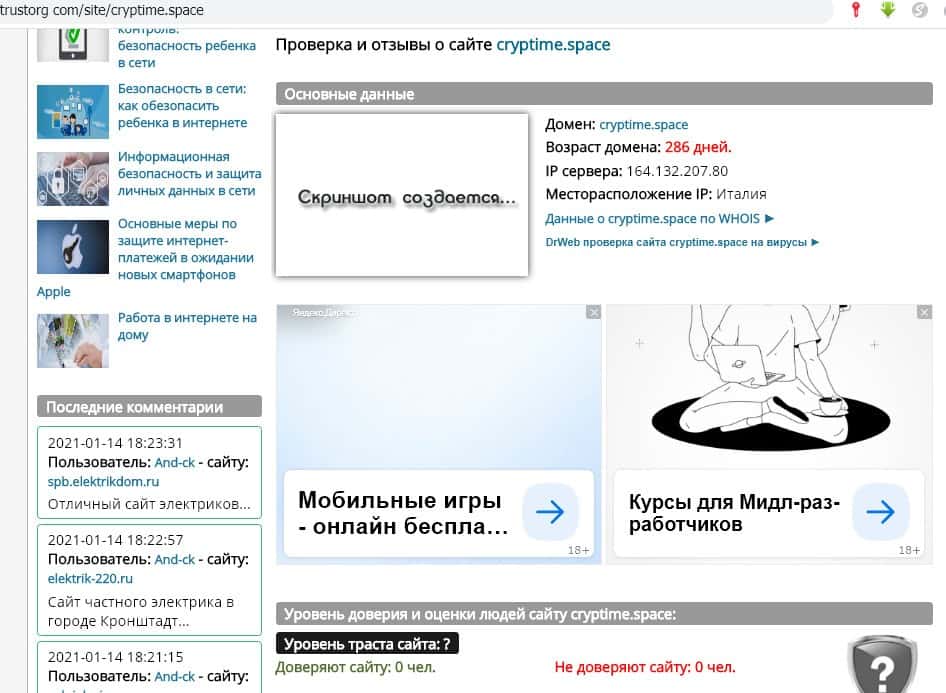
Task: Click the Основные данные section header
Action: 605,94
